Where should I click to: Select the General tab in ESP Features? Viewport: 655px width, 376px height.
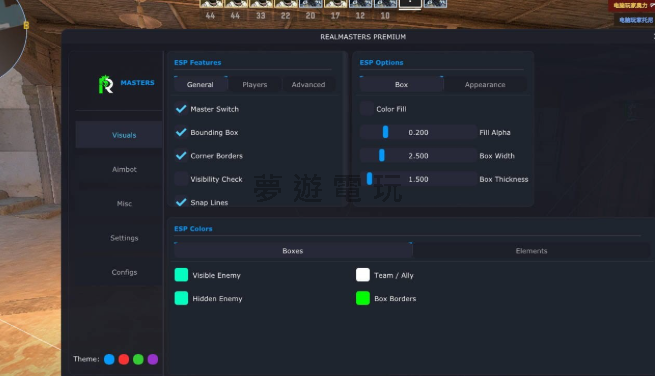[201, 84]
